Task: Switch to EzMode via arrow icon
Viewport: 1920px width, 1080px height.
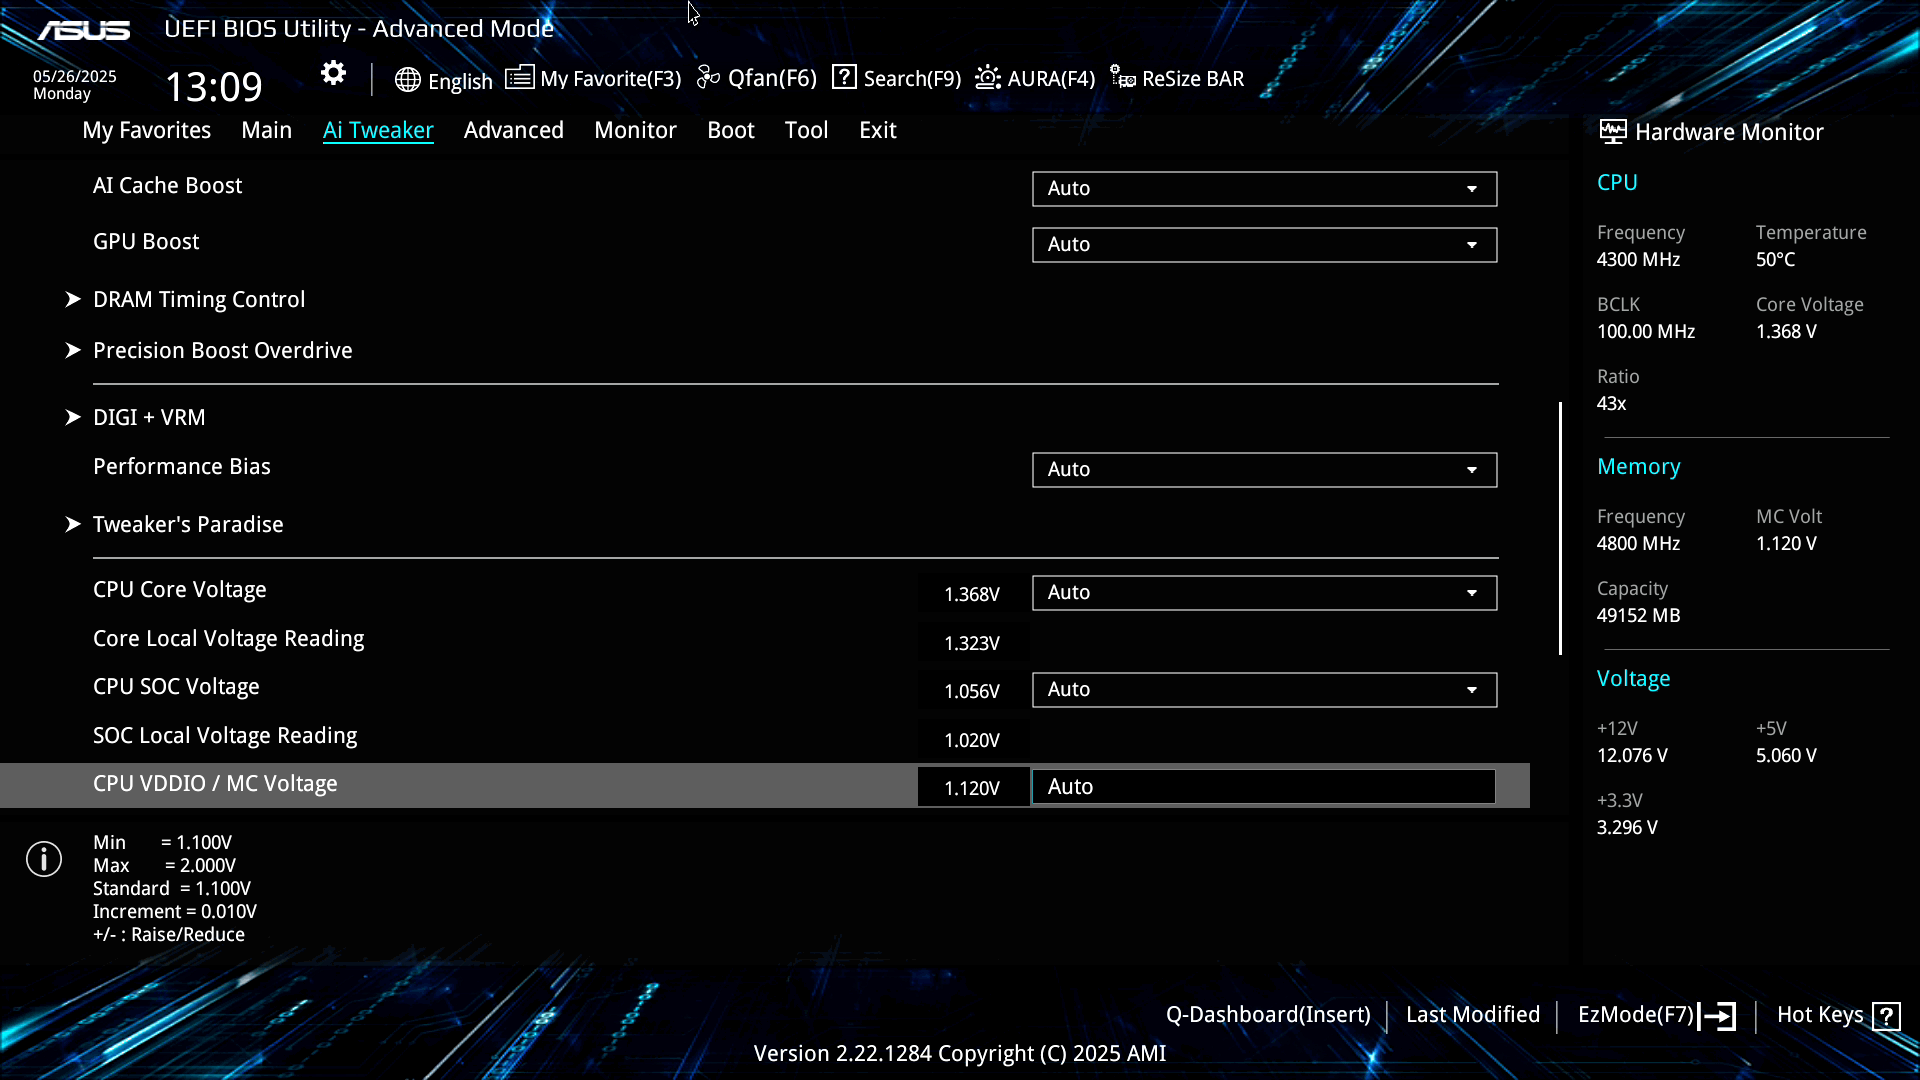Action: (1718, 1016)
